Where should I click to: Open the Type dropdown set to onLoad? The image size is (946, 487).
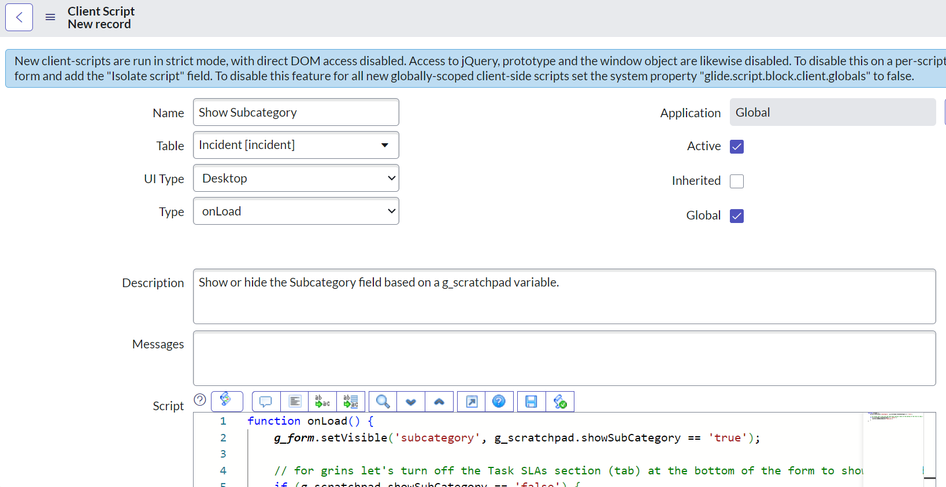(x=296, y=211)
